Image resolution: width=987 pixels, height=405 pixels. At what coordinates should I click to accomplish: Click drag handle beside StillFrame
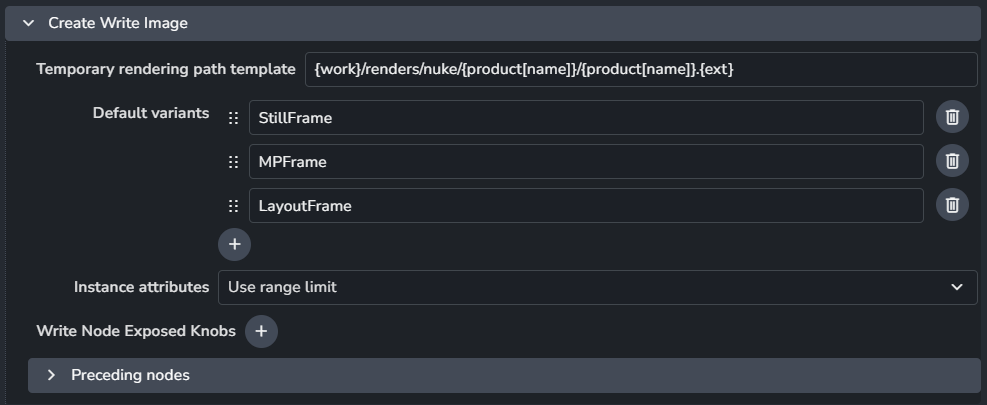233,118
